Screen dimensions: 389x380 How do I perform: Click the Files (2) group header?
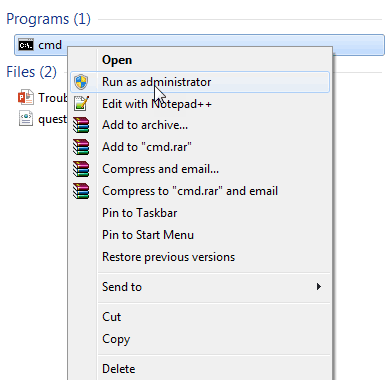tap(32, 72)
